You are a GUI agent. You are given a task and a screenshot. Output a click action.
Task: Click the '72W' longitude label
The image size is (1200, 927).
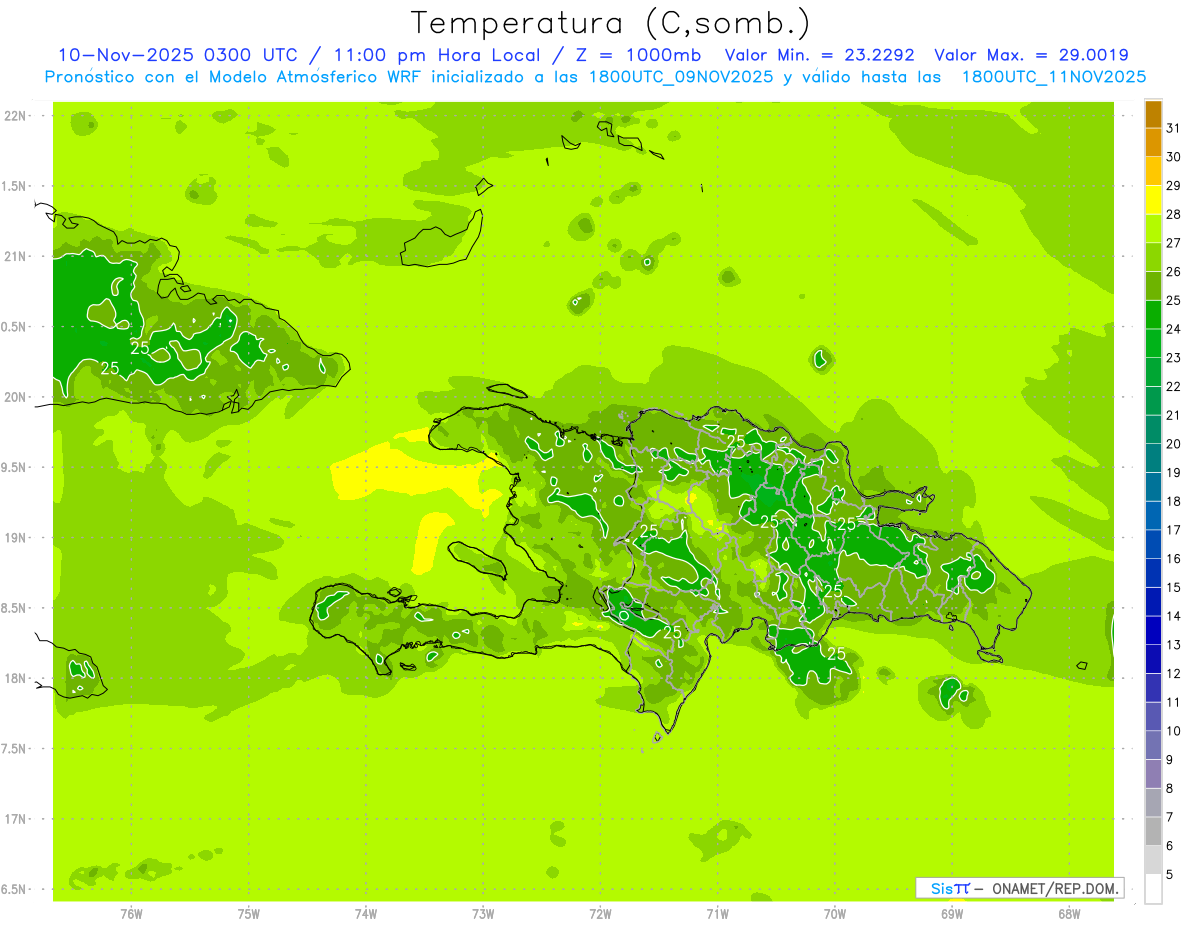[600, 913]
